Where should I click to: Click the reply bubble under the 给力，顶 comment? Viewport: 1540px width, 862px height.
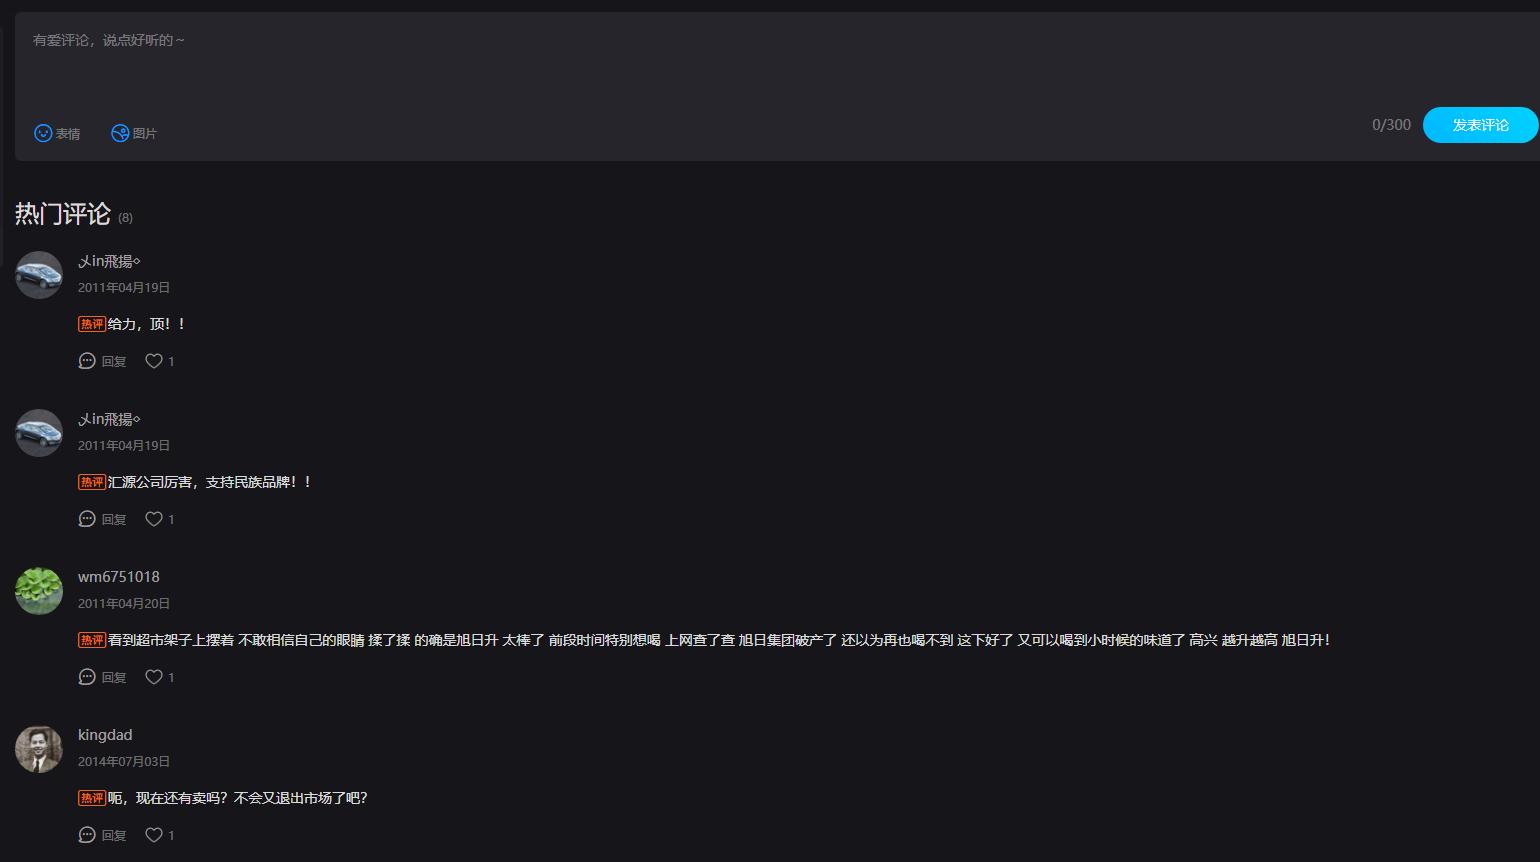pyautogui.click(x=87, y=361)
